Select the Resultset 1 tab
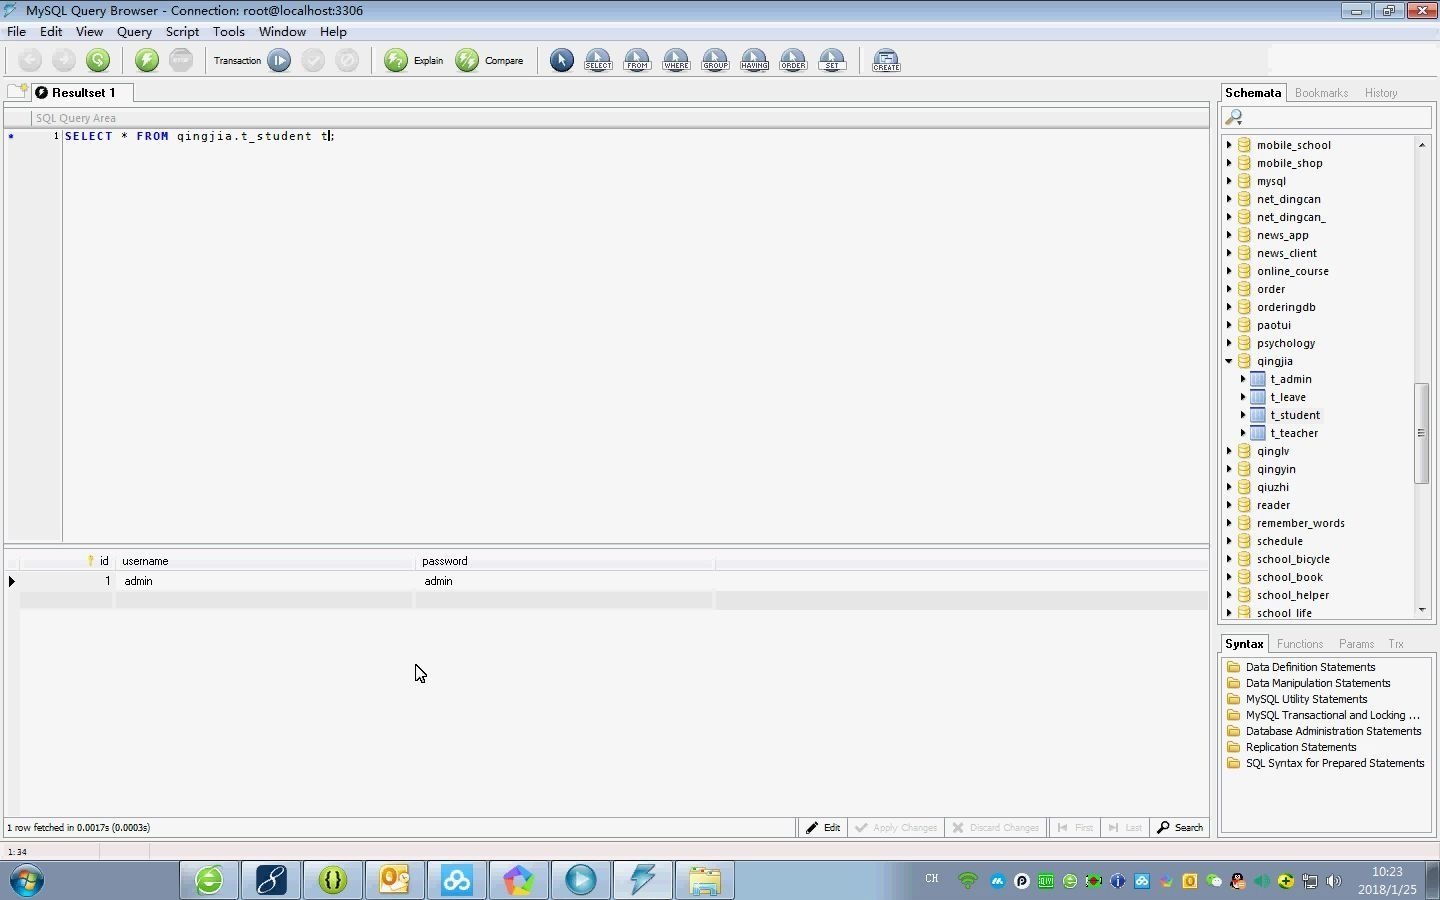 82,93
